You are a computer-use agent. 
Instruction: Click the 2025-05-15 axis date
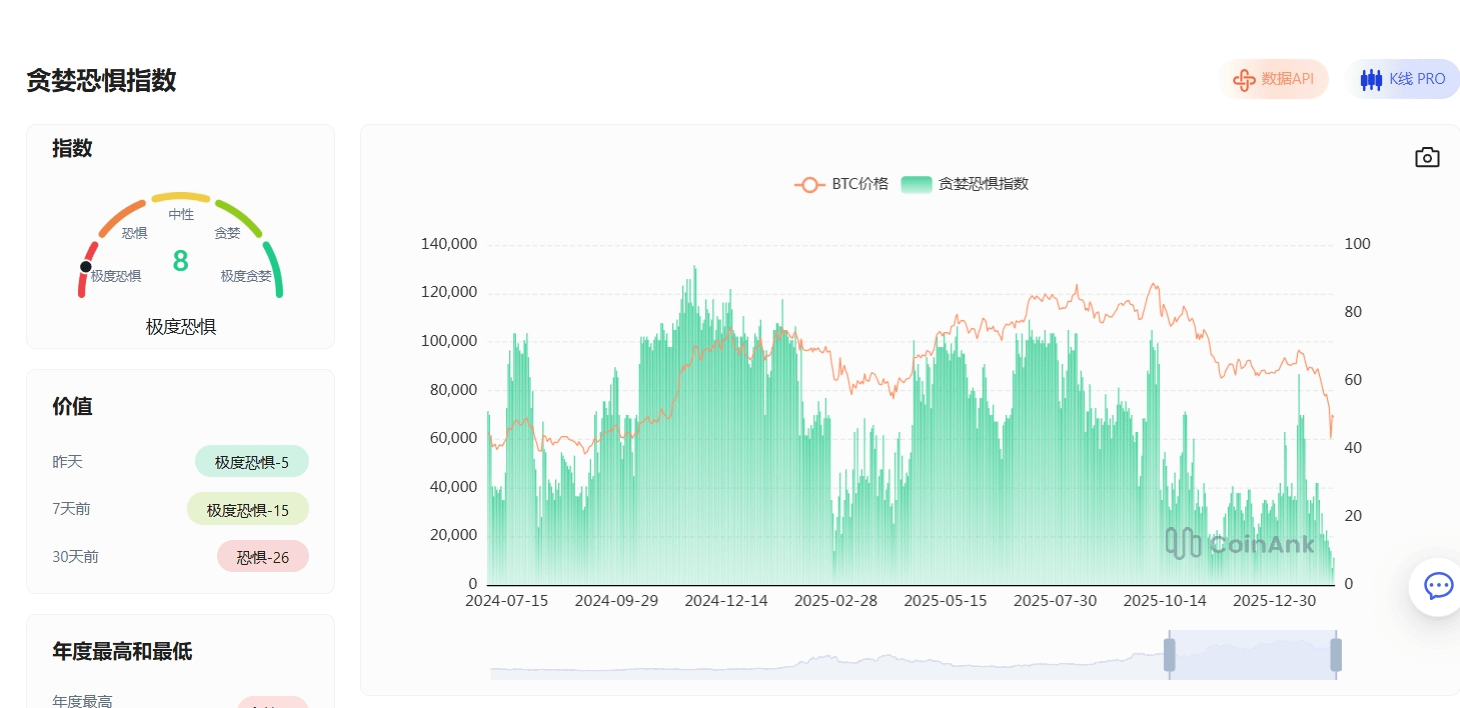(945, 601)
